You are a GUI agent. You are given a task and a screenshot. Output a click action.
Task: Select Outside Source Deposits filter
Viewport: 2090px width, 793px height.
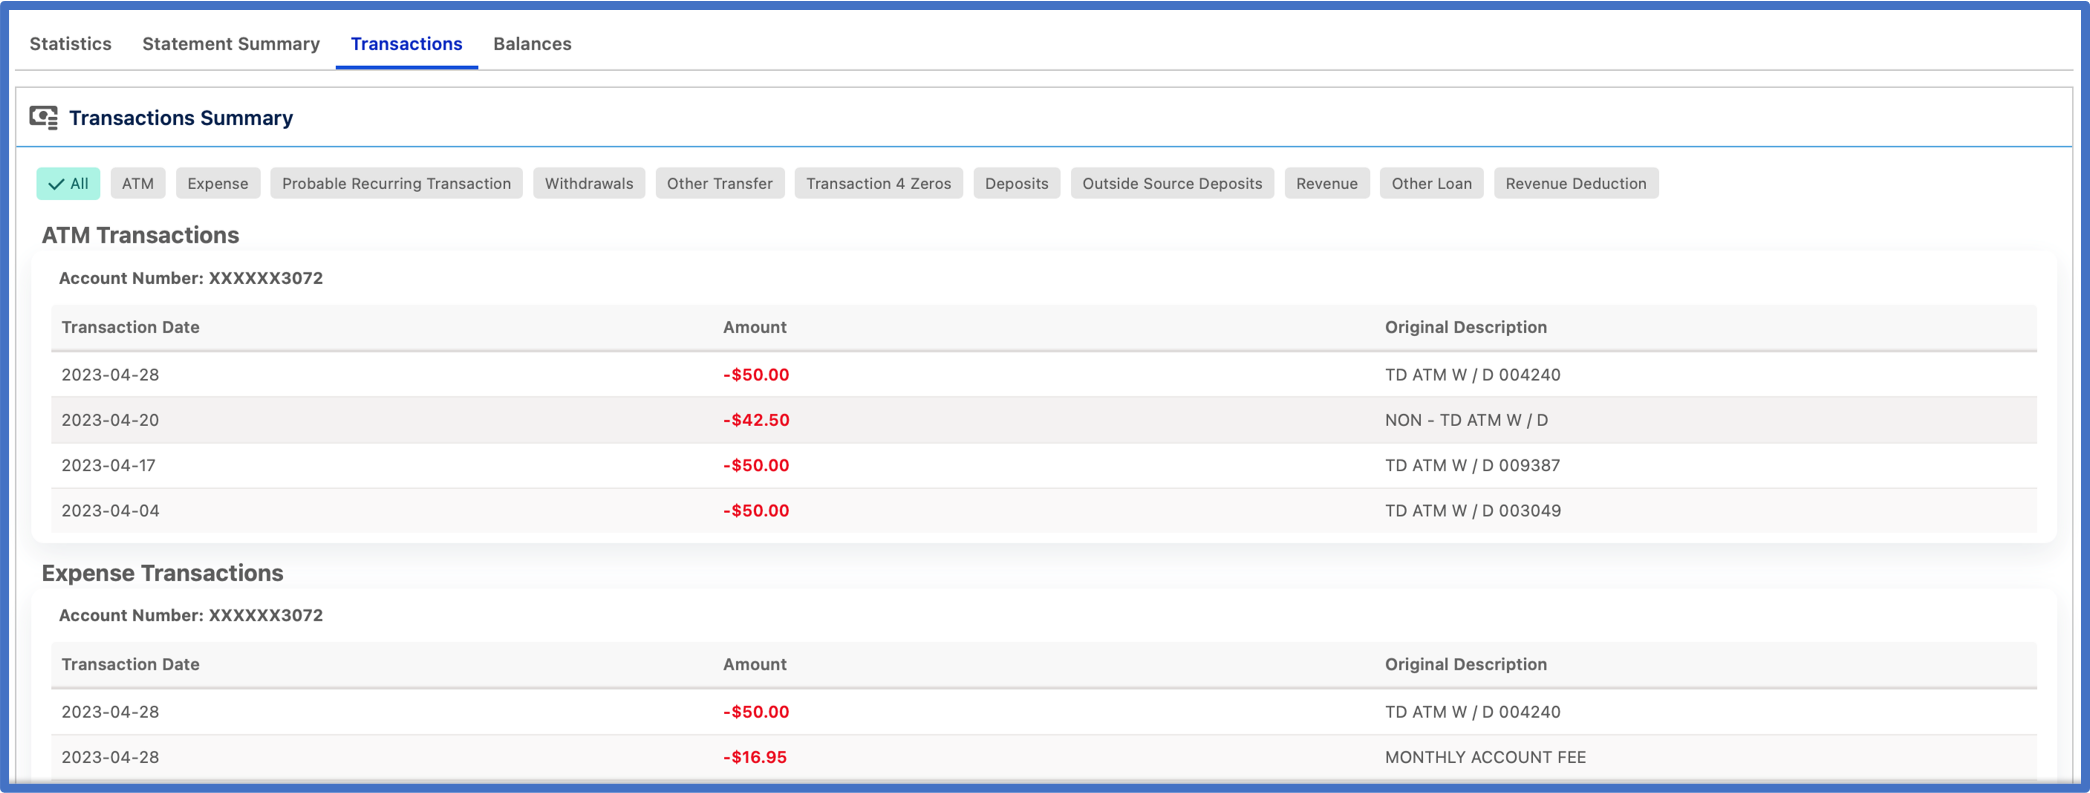point(1172,183)
